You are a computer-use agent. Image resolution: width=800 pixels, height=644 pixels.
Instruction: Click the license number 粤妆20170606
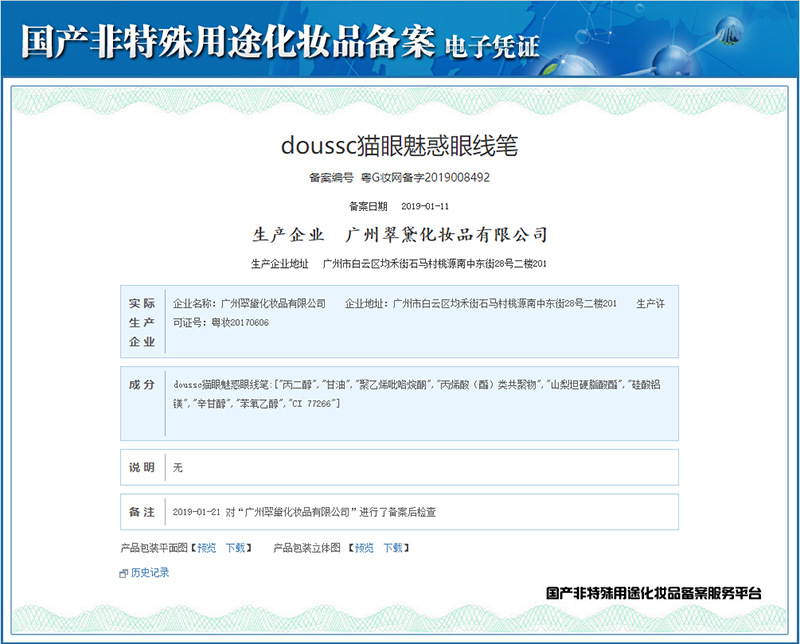pos(240,323)
